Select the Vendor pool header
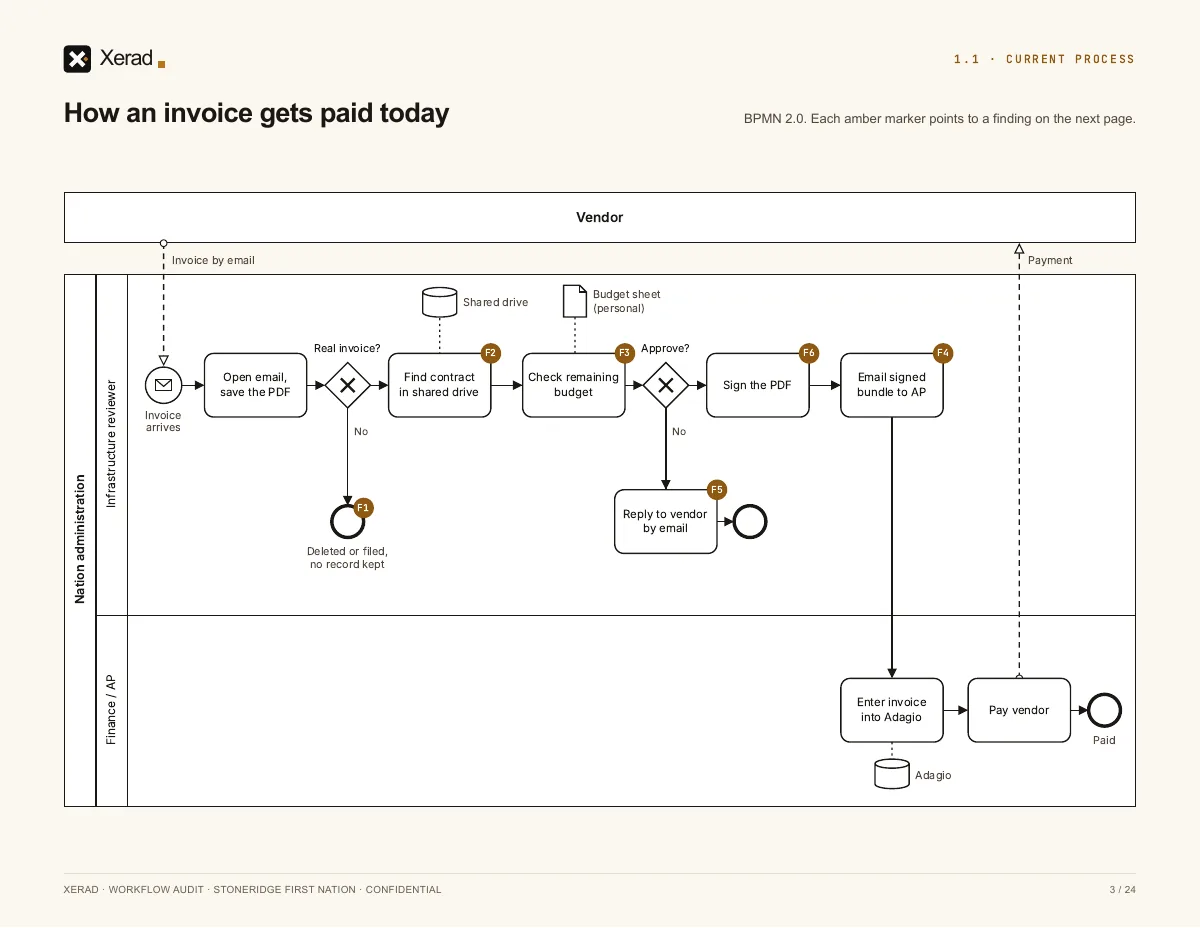The image size is (1200, 928). 600,217
